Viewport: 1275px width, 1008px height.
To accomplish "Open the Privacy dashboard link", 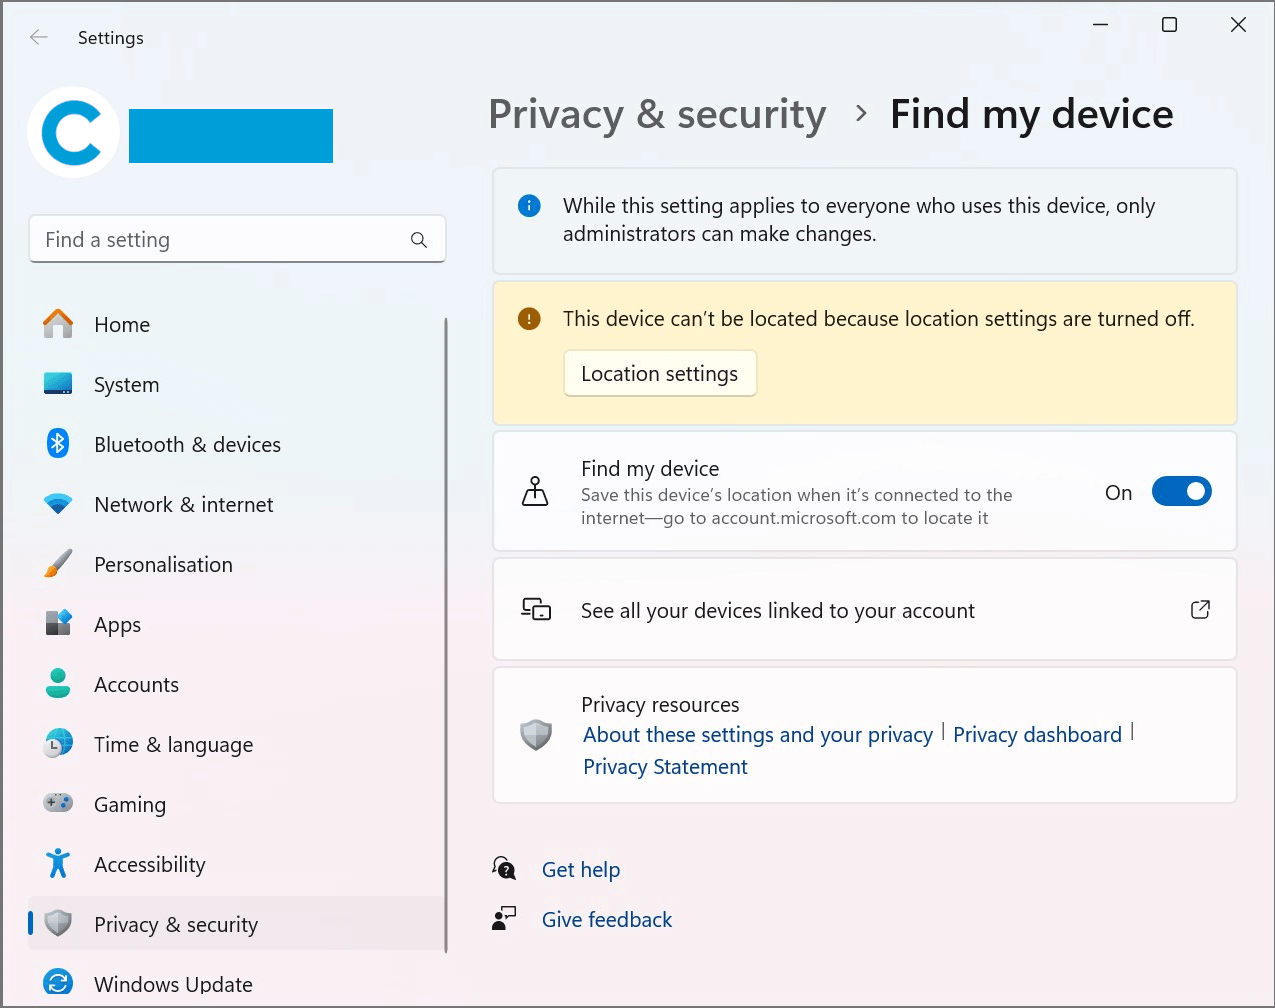I will [x=1037, y=735].
